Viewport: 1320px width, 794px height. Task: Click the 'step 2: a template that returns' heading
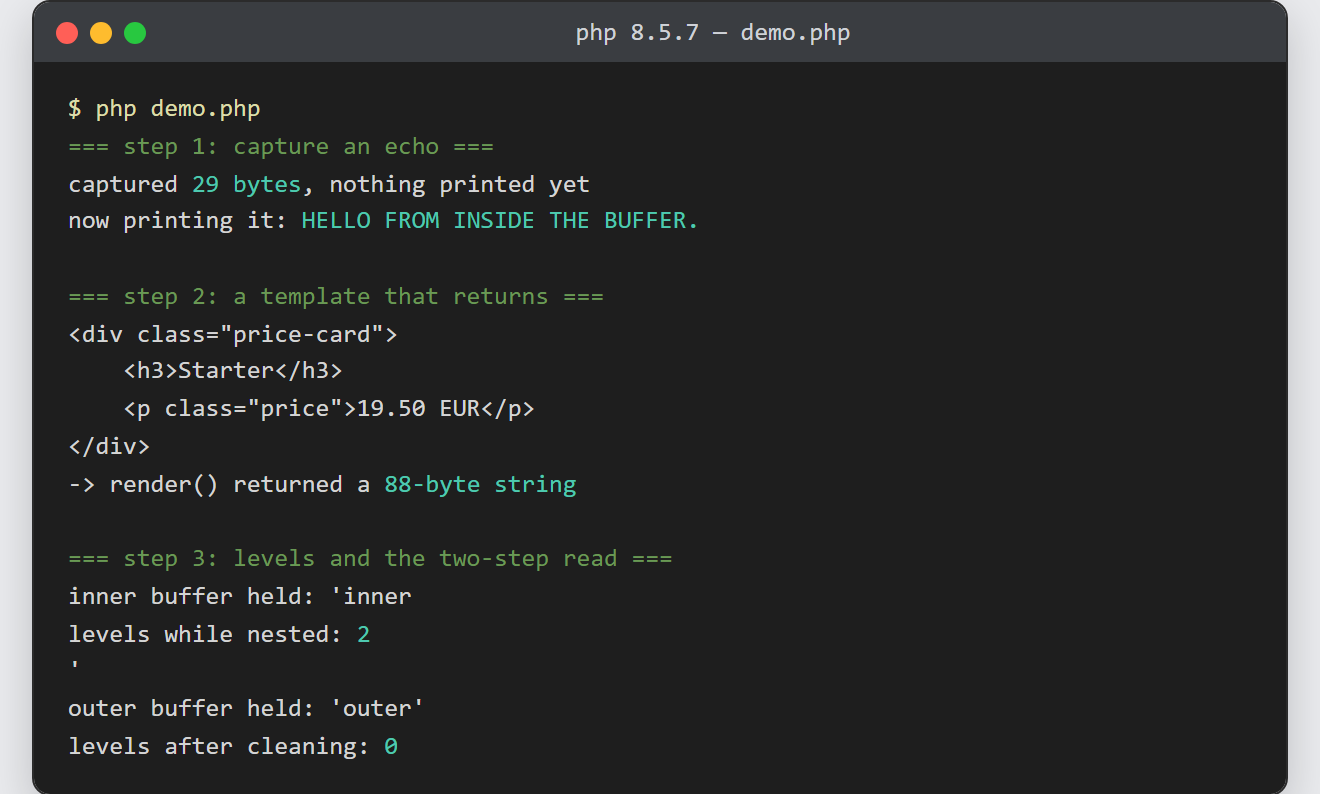[x=336, y=297]
